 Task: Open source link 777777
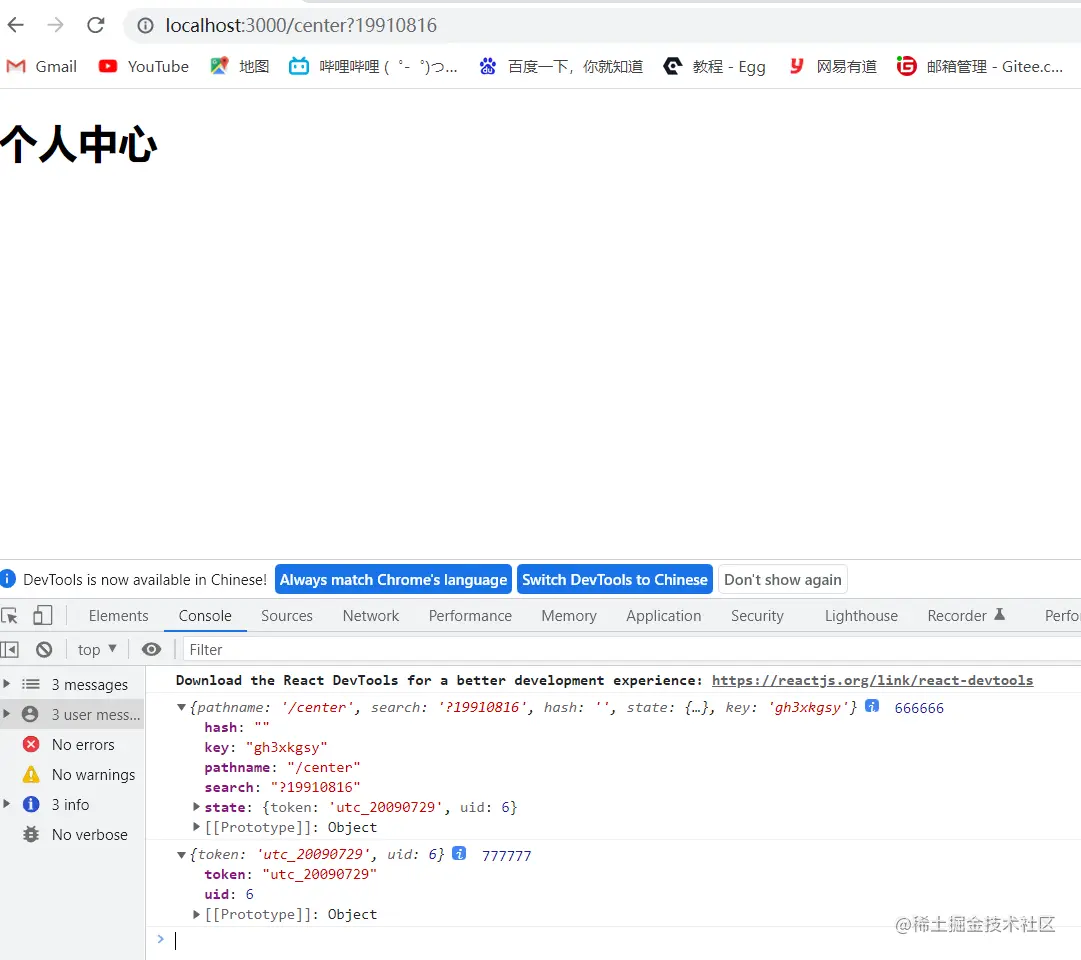click(506, 855)
